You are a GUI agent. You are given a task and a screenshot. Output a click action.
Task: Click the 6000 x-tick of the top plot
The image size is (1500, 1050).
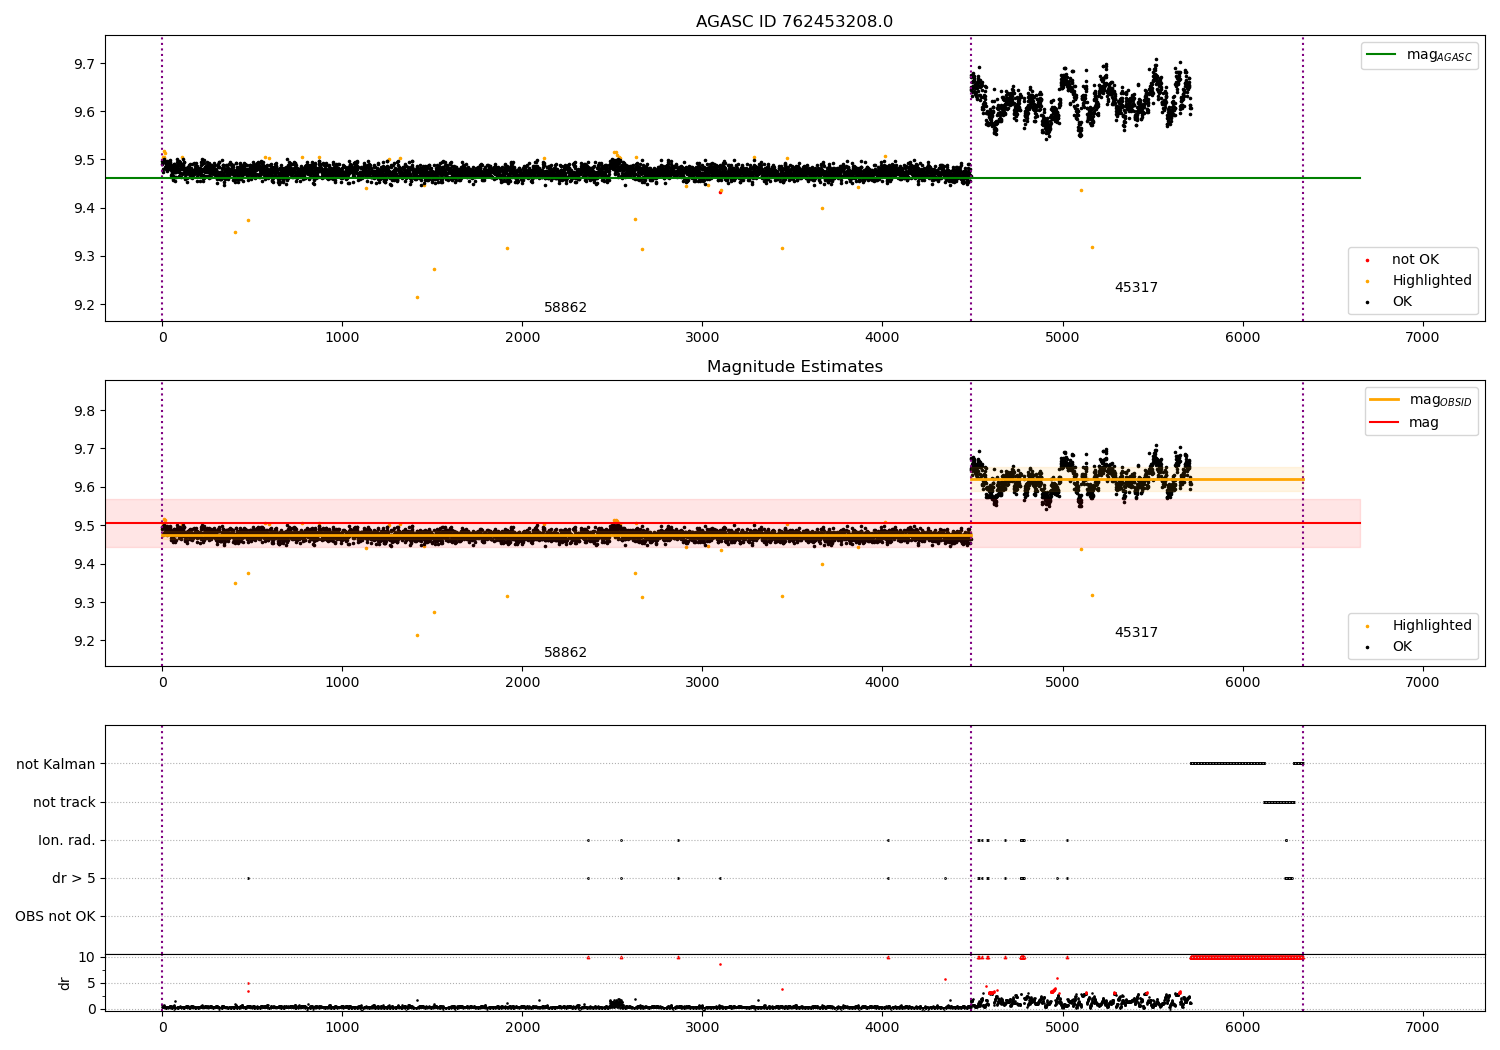pos(1243,338)
